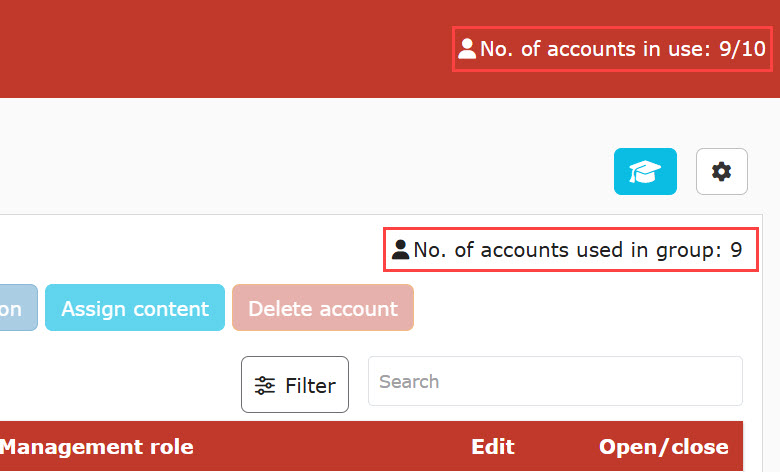Focus the Search input field
780x472 pixels.
pyautogui.click(x=555, y=382)
